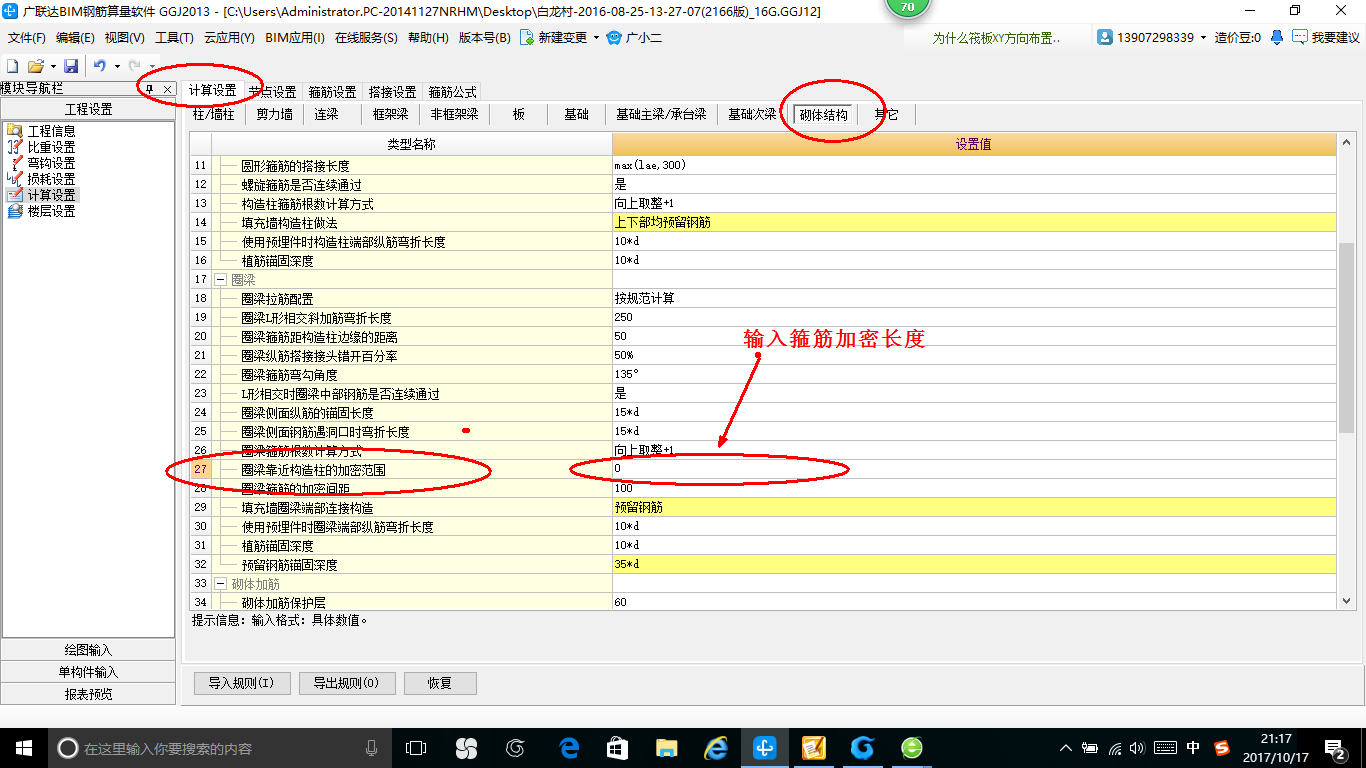Open the 工具(T) menu
The width and height of the screenshot is (1366, 768).
pos(174,38)
